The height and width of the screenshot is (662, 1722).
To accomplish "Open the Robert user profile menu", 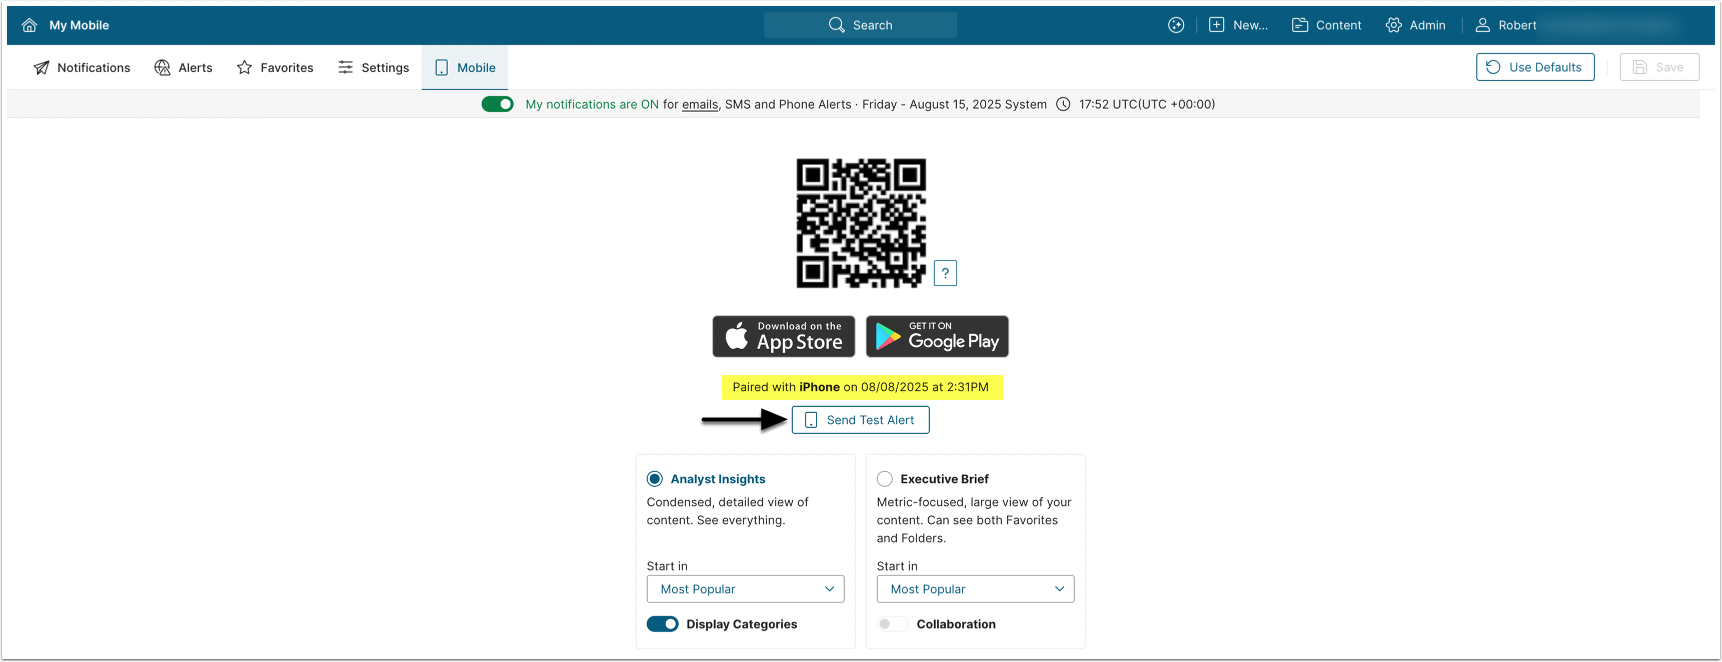I will coord(1505,25).
